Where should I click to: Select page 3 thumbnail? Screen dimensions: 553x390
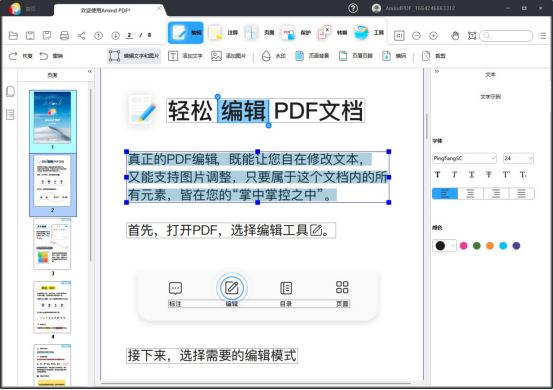(52, 244)
